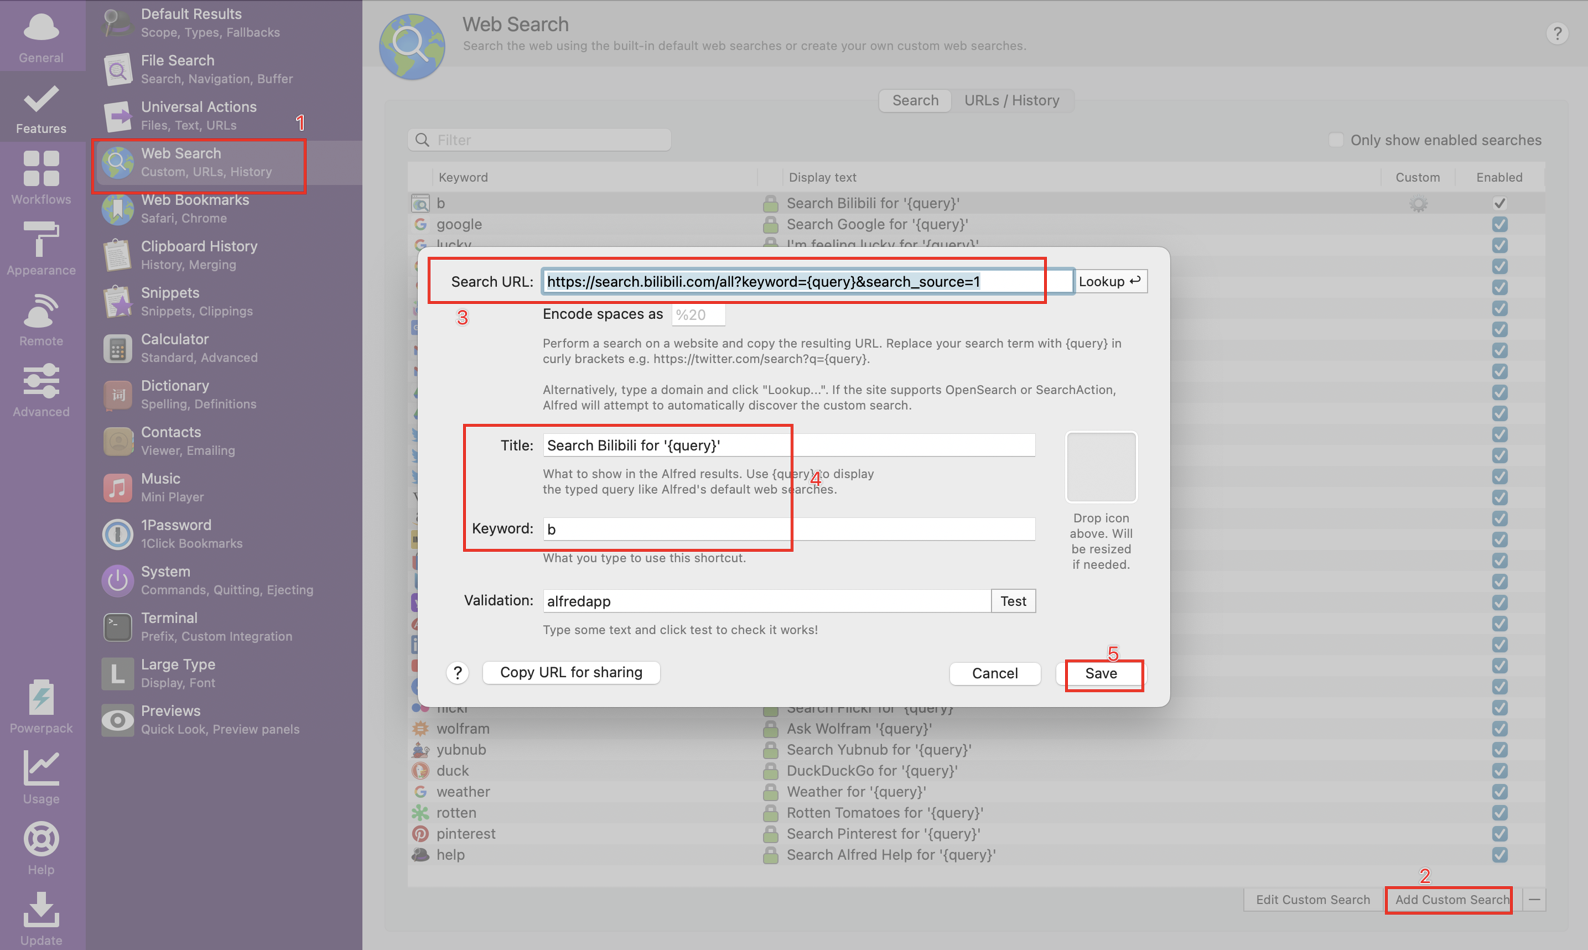Open the Workflows section
1588x950 pixels.
point(41,177)
